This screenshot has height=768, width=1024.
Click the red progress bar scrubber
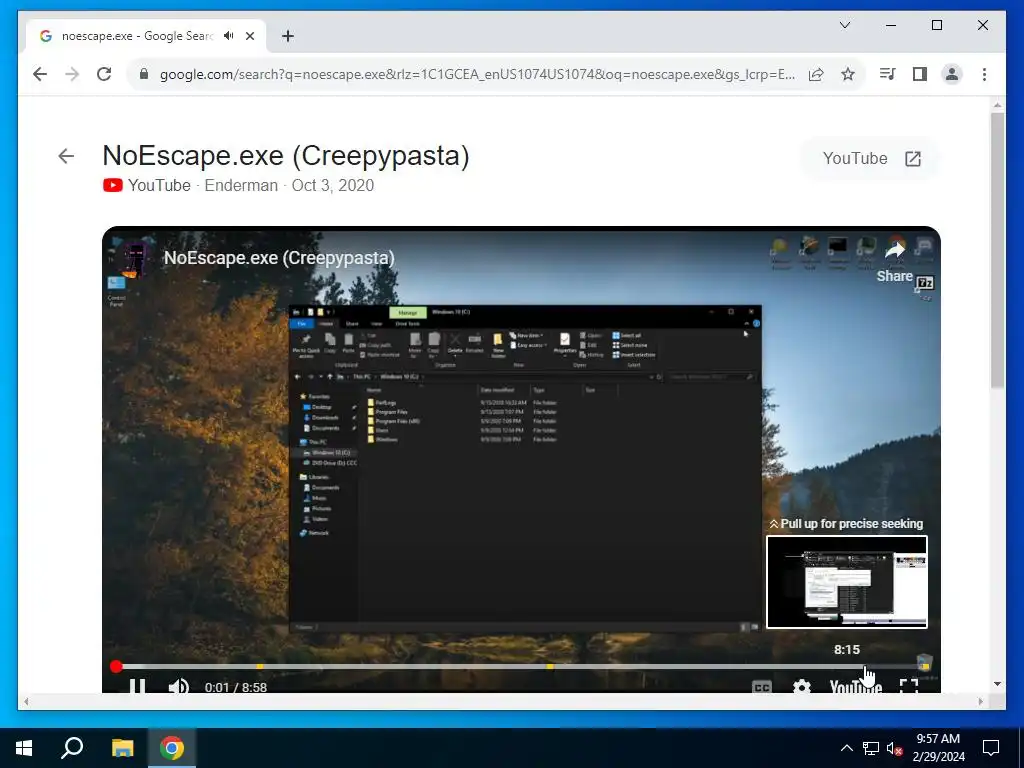click(x=116, y=666)
